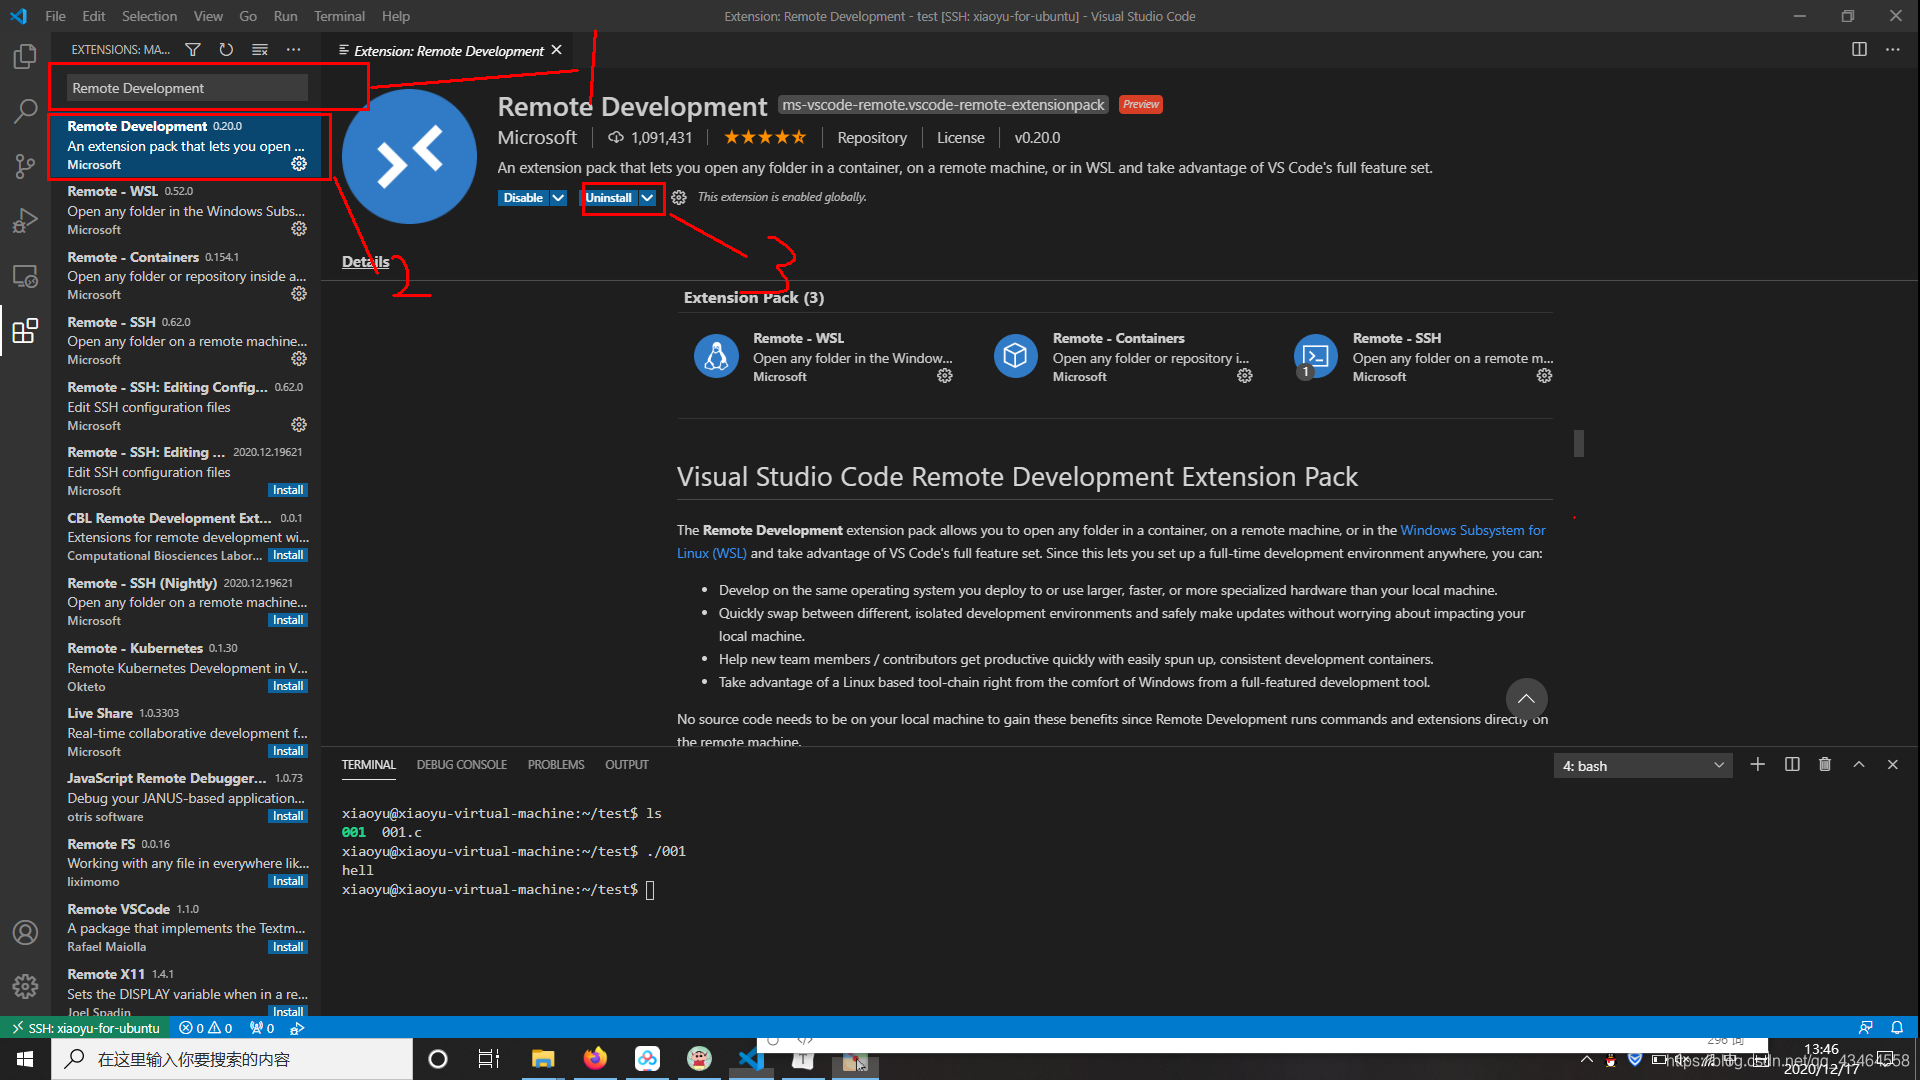Expand the terminal shell selector dropdown
The image size is (1920, 1080).
click(x=1721, y=766)
